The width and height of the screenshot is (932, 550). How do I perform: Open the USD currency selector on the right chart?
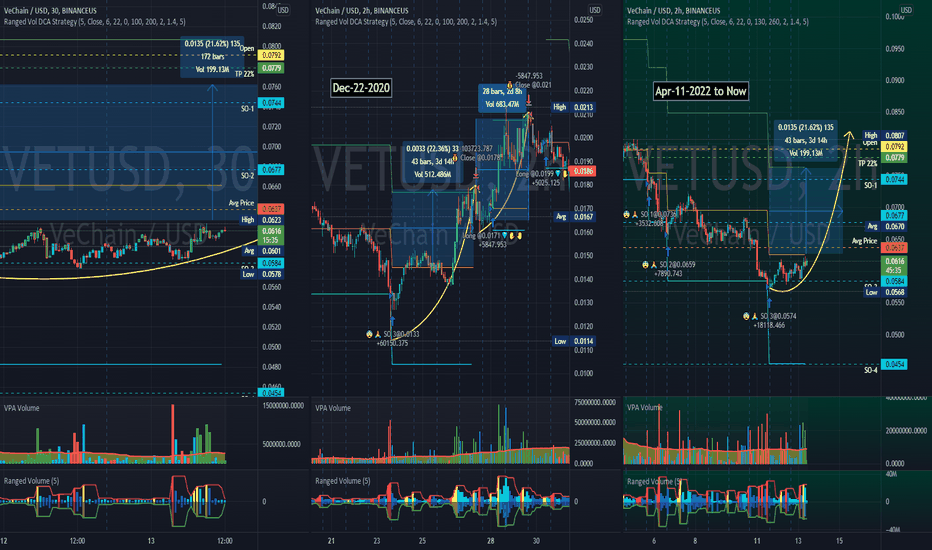906,10
